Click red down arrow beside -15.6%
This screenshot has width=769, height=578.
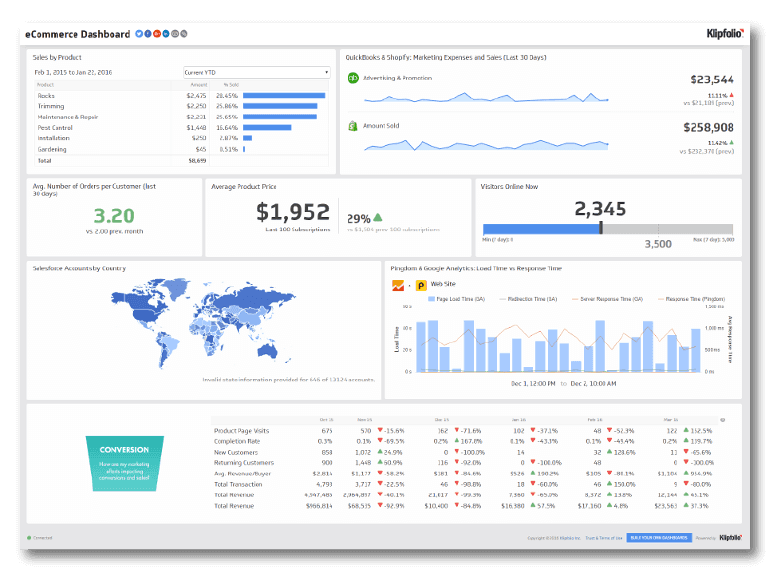[x=380, y=430]
